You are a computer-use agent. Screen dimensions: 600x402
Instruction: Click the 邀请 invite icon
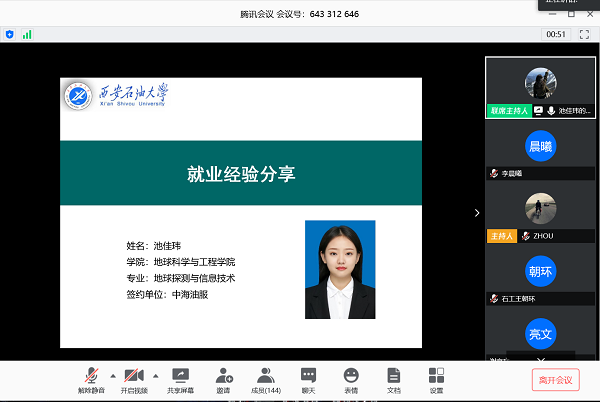click(223, 379)
